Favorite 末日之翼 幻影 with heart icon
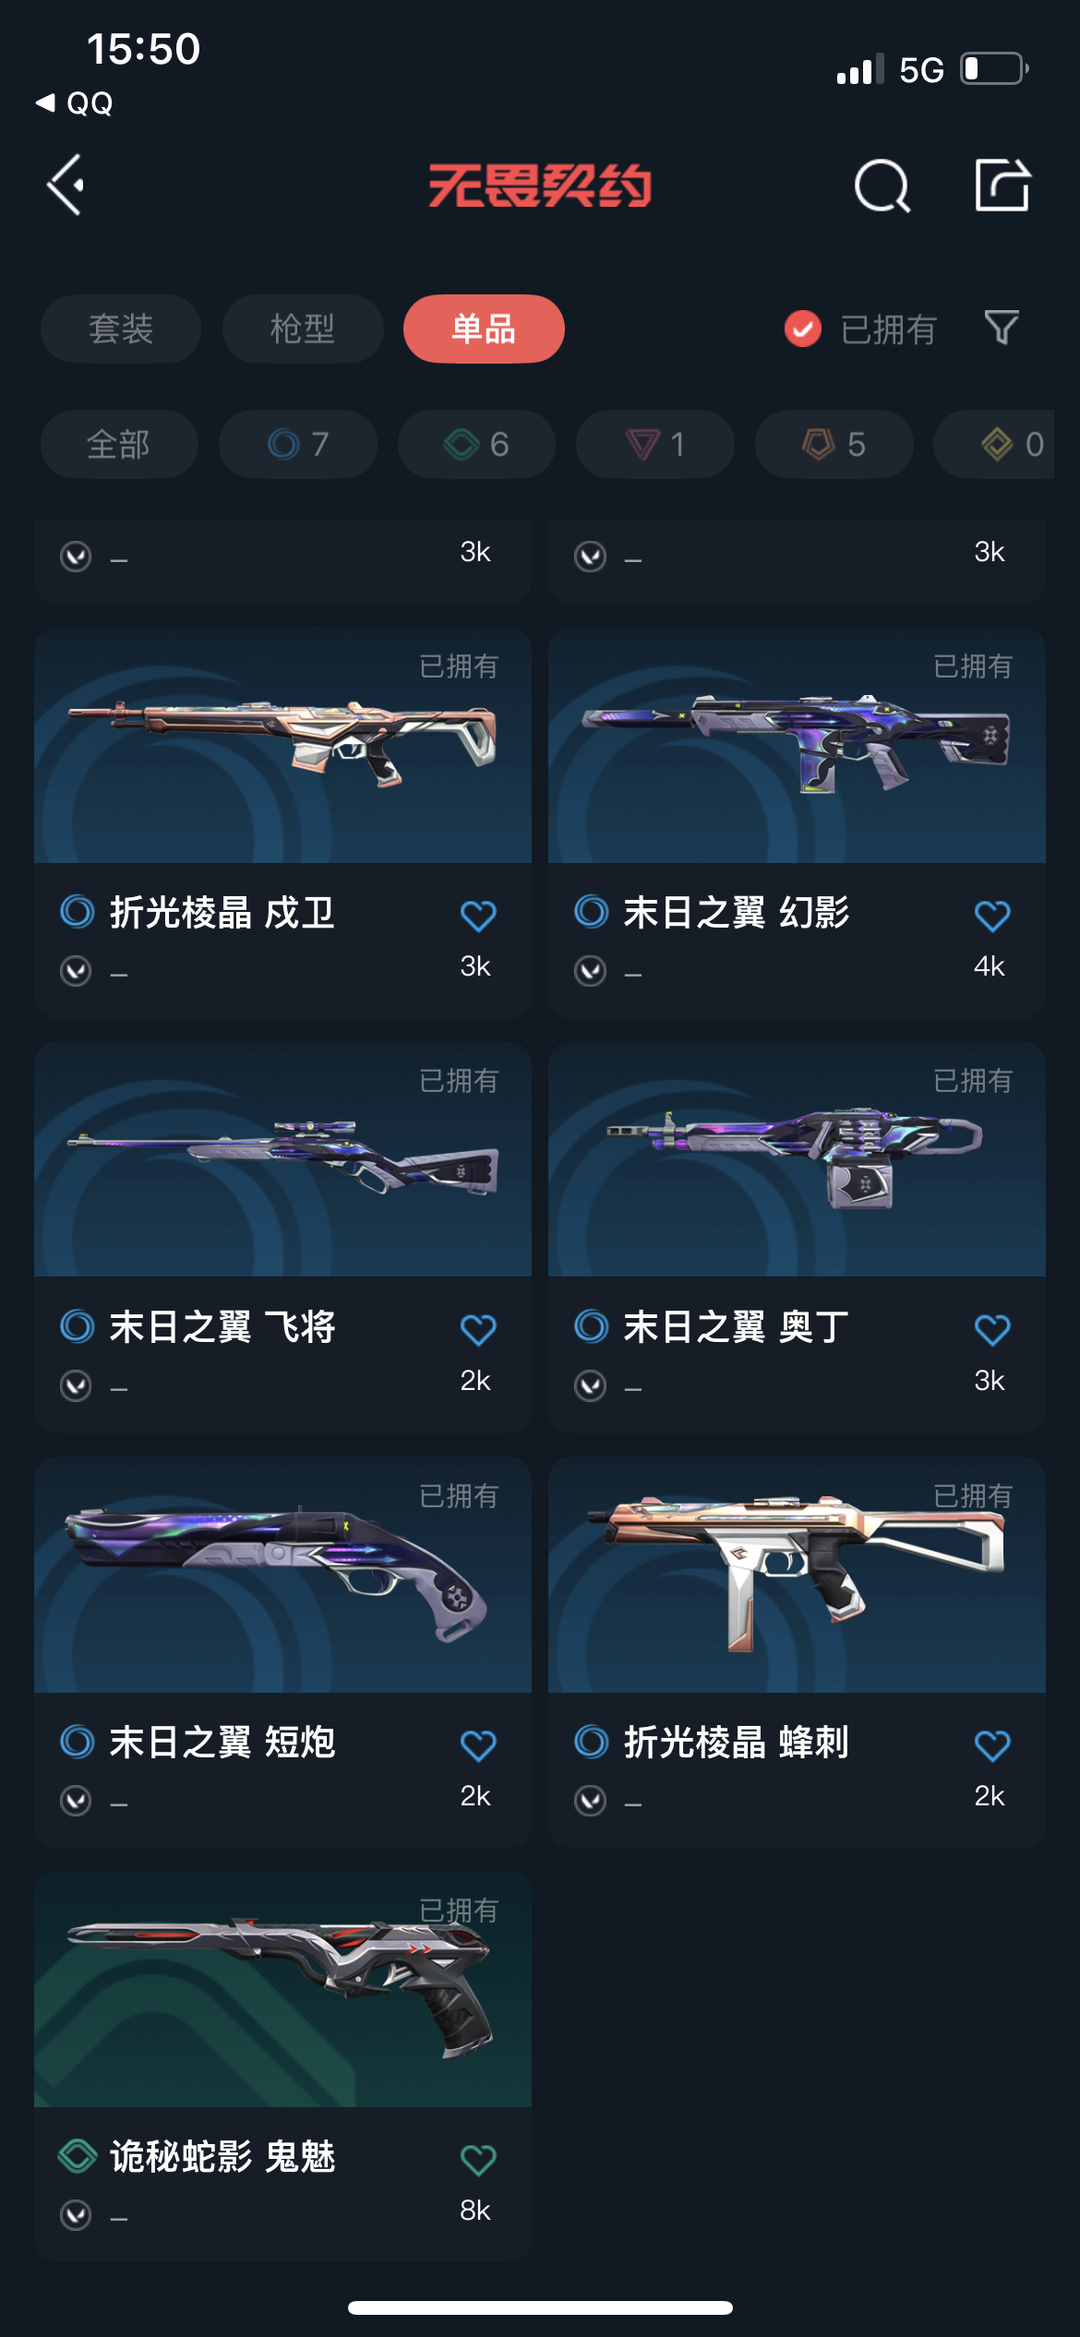1080x2337 pixels. pos(992,915)
